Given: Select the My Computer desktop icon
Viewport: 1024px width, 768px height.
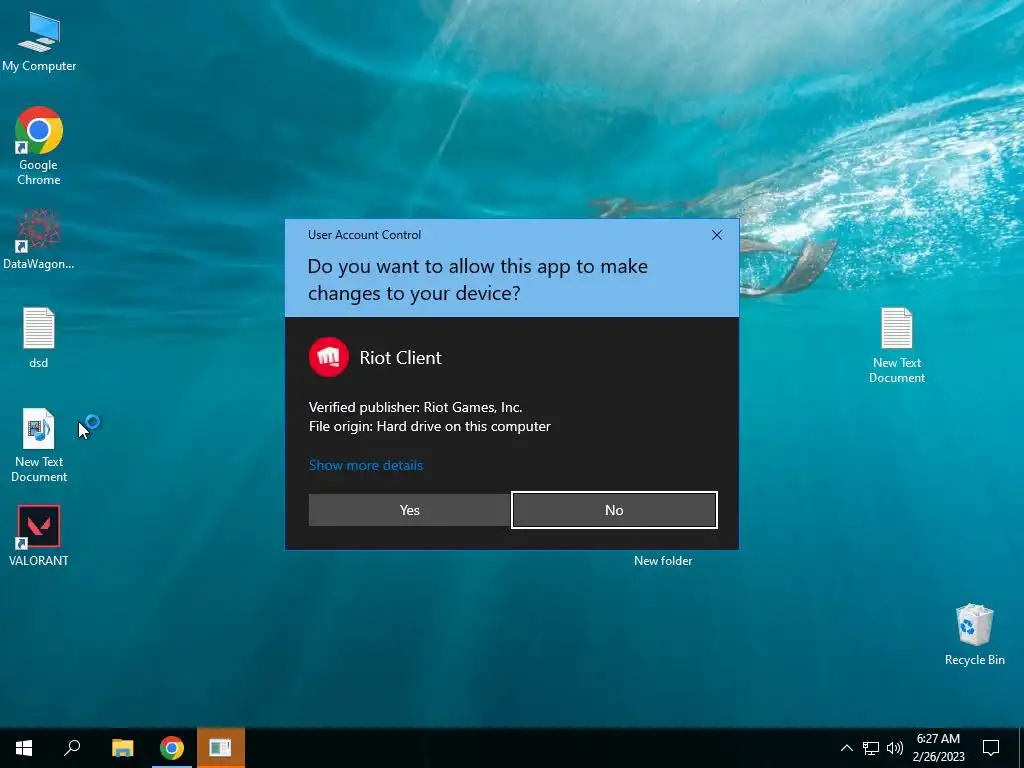Looking at the screenshot, I should [39, 42].
